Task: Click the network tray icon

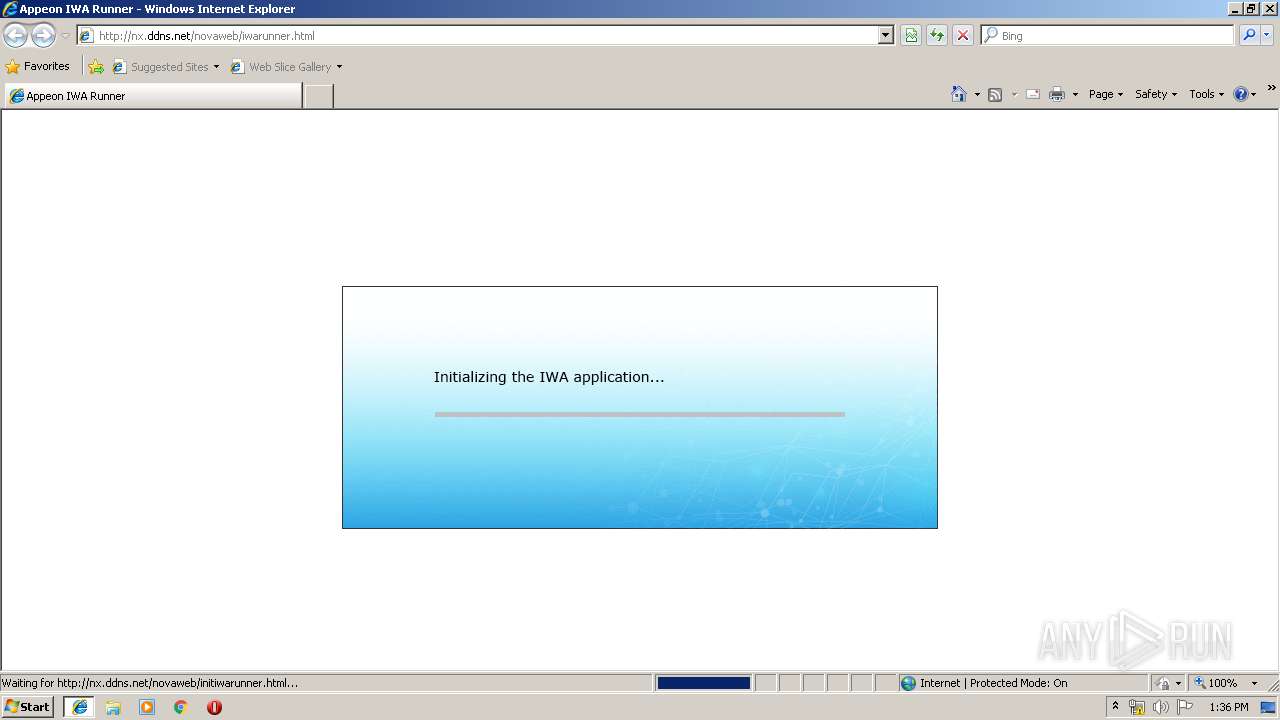Action: click(1137, 707)
